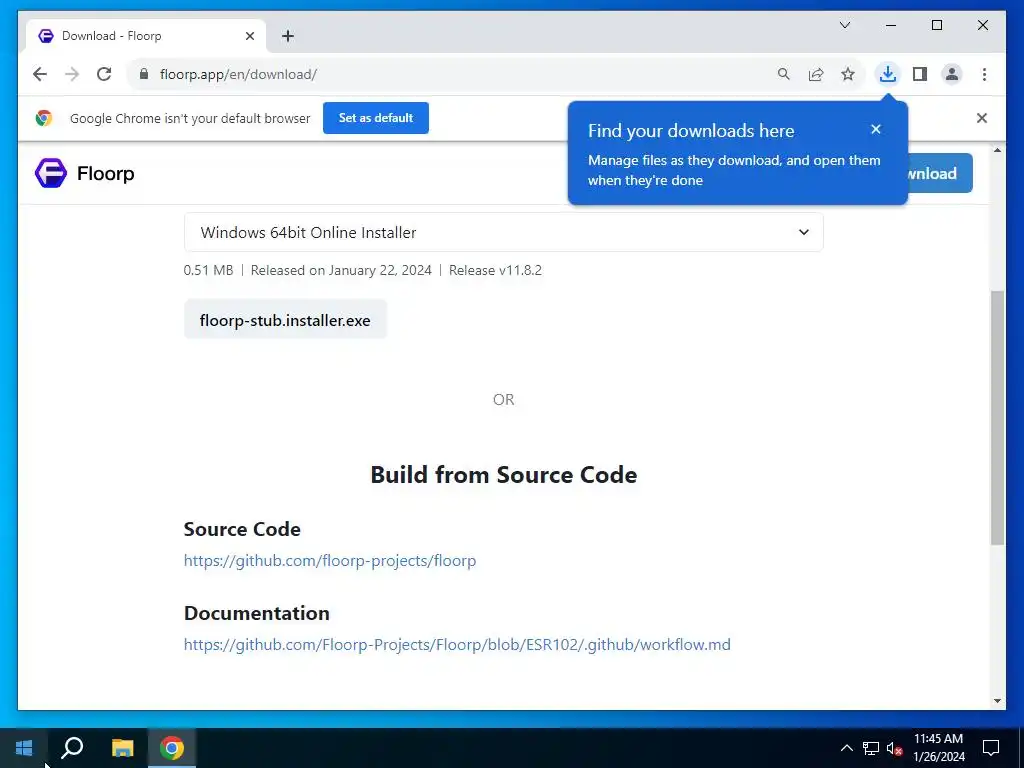Open the taskbar clock and date

(x=938, y=748)
